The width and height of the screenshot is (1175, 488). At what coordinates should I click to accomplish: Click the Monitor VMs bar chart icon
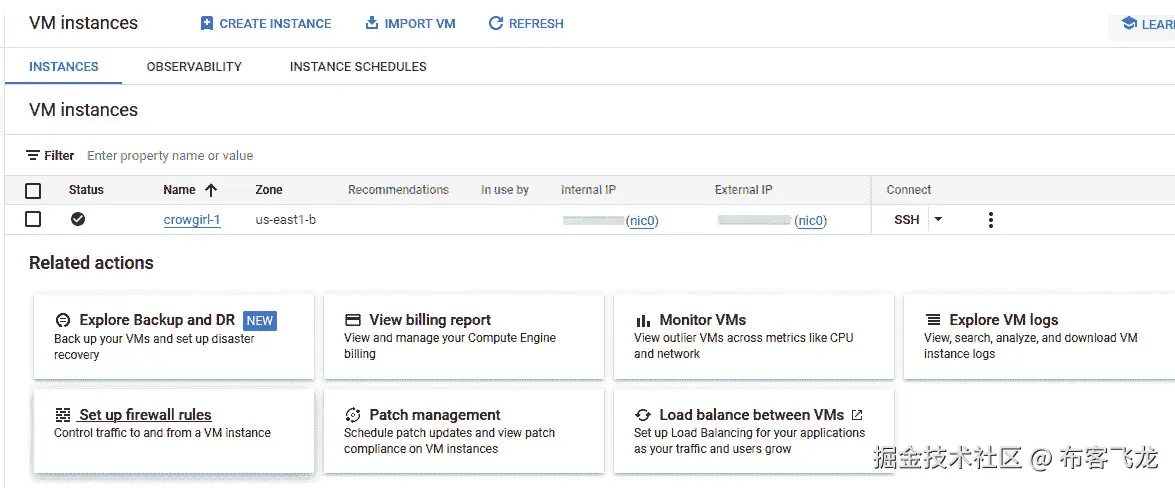[643, 321]
